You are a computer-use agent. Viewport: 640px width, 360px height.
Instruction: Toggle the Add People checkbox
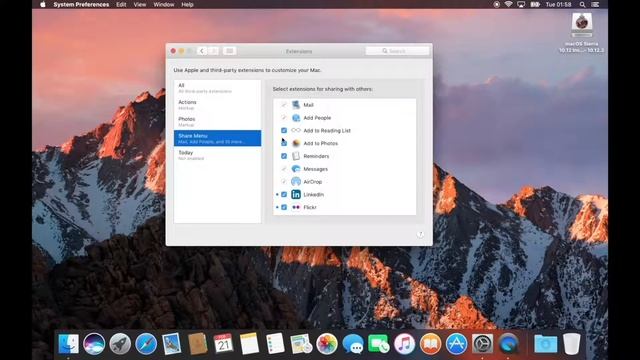[284, 118]
